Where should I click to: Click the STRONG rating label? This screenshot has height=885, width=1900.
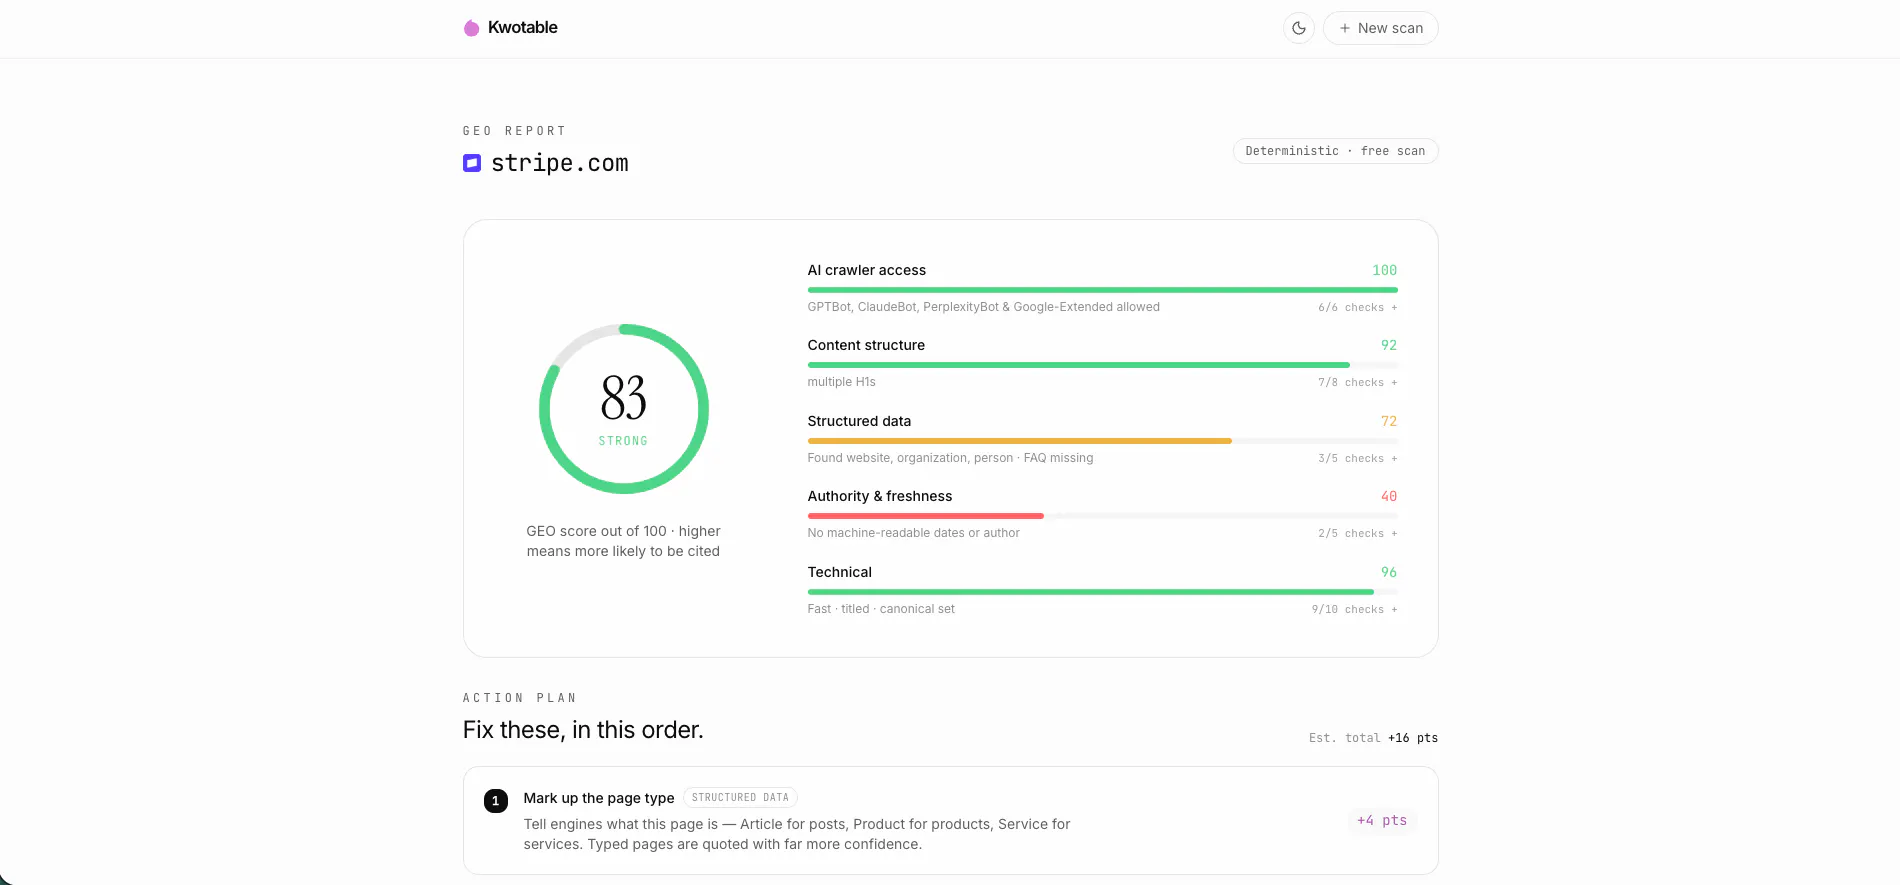[x=624, y=441]
